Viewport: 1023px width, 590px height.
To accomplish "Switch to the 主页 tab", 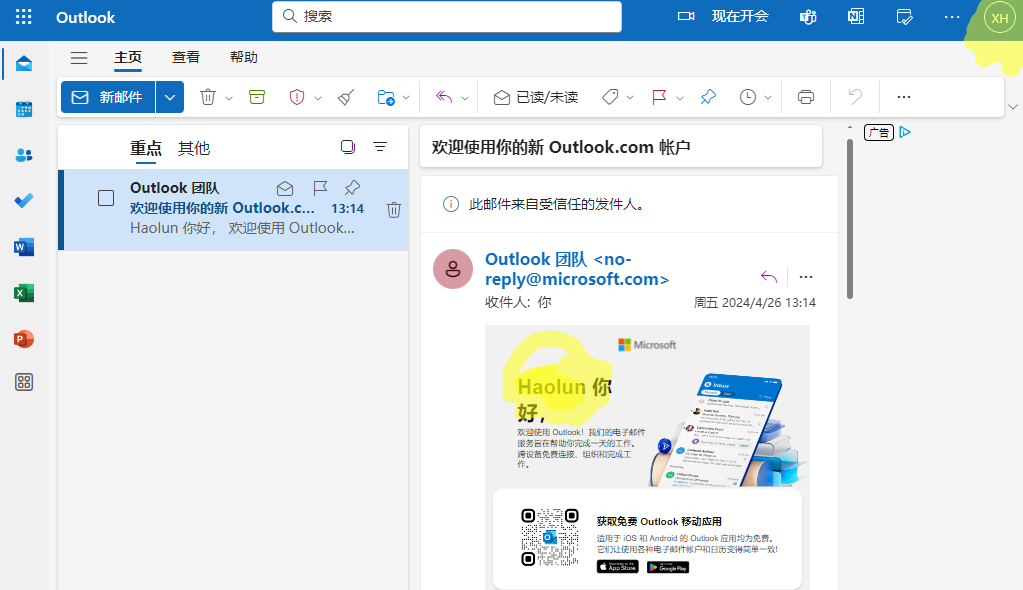I will pyautogui.click(x=128, y=57).
